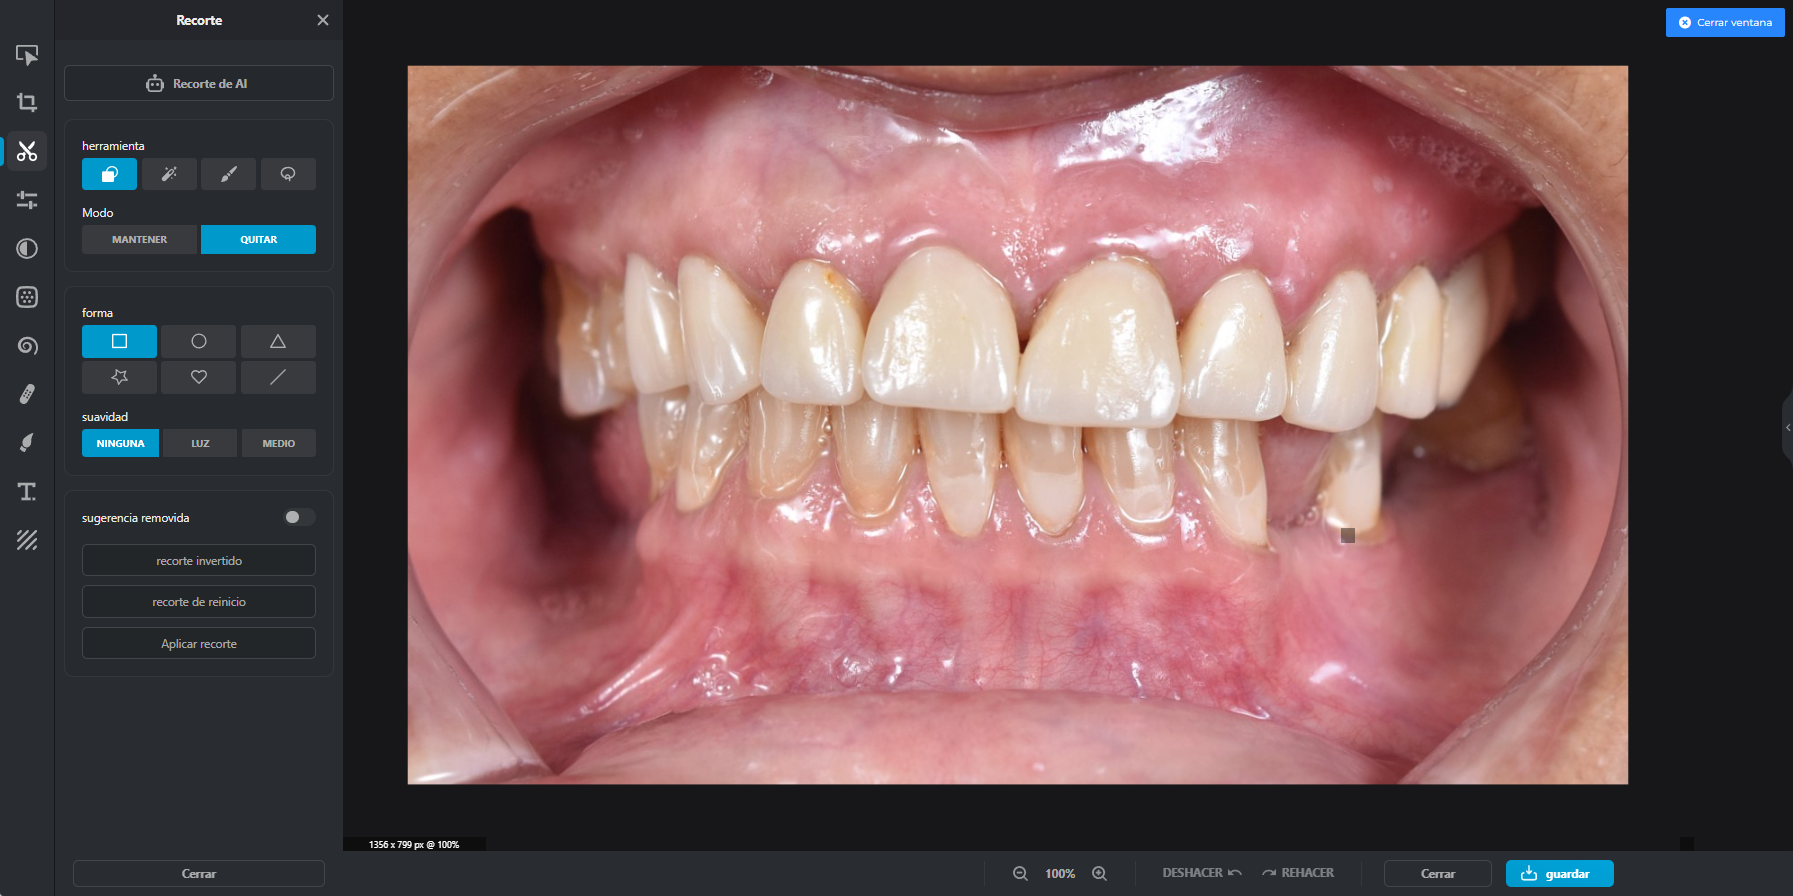Viewport: 1793px width, 896px height.
Task: Close the Recorte panel with X
Action: coord(322,20)
